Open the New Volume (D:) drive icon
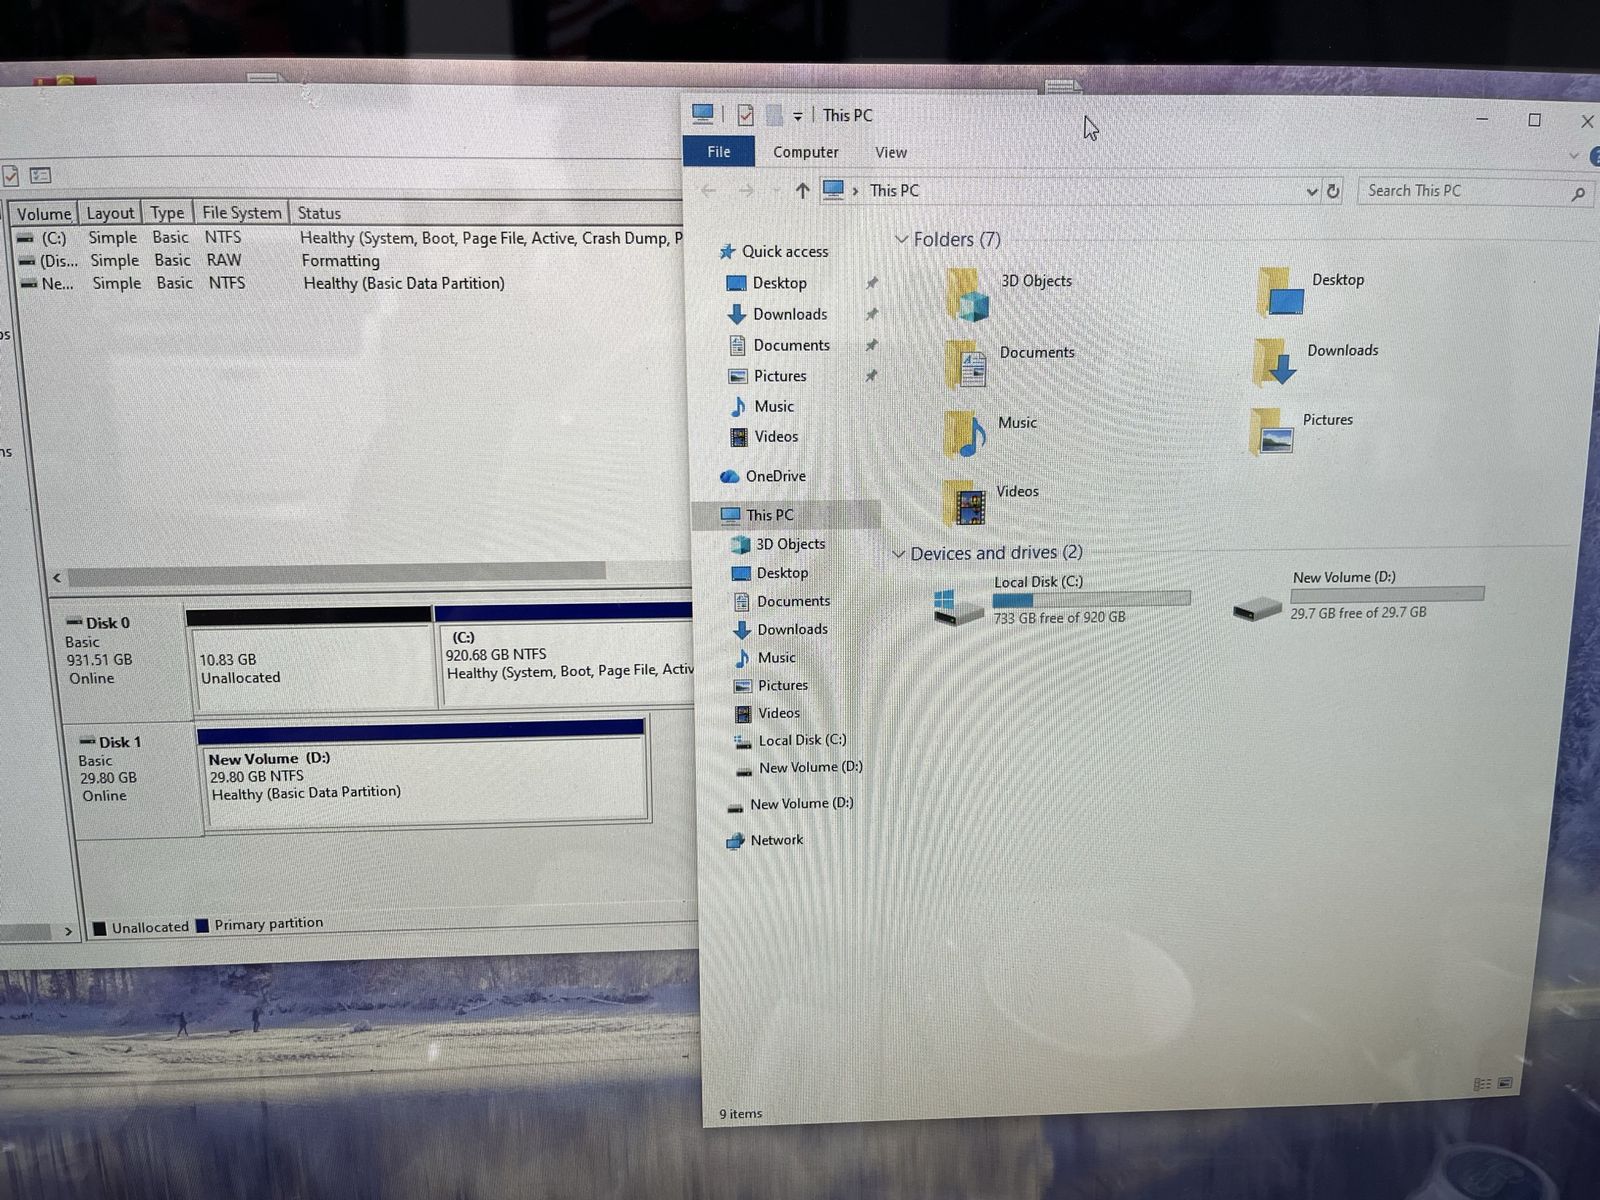 tap(1256, 607)
